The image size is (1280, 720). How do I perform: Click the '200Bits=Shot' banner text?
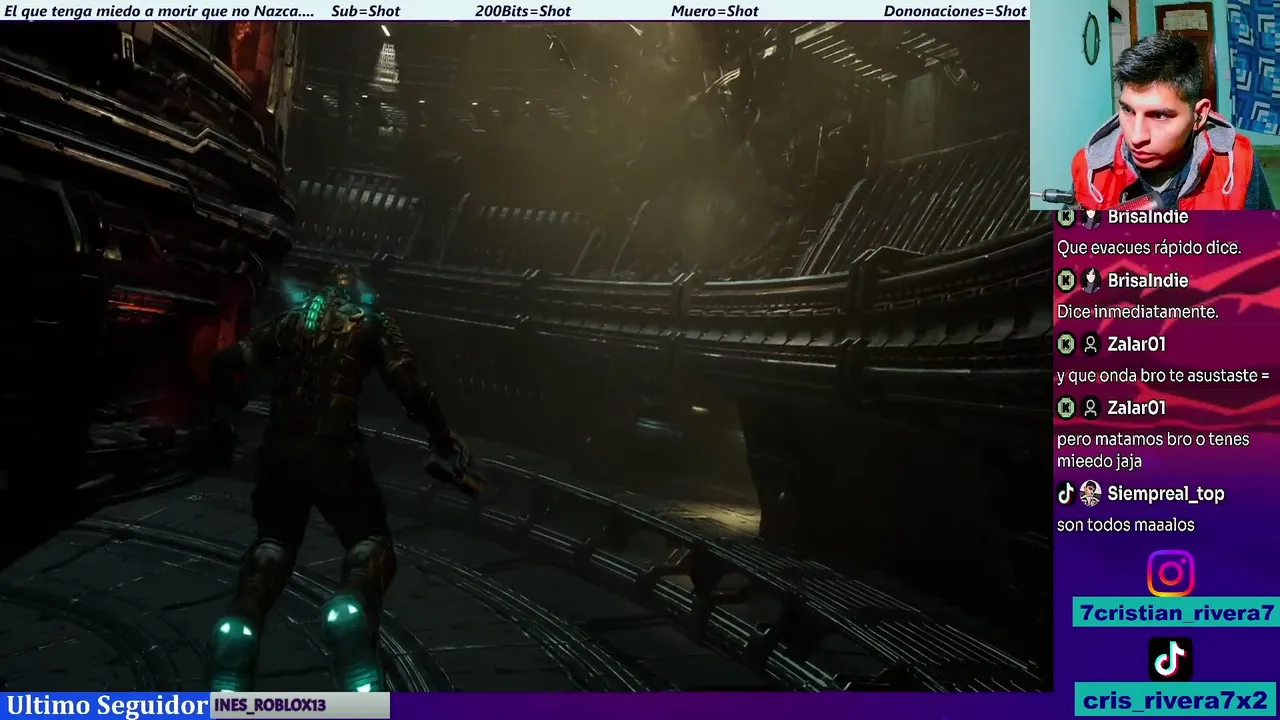523,11
